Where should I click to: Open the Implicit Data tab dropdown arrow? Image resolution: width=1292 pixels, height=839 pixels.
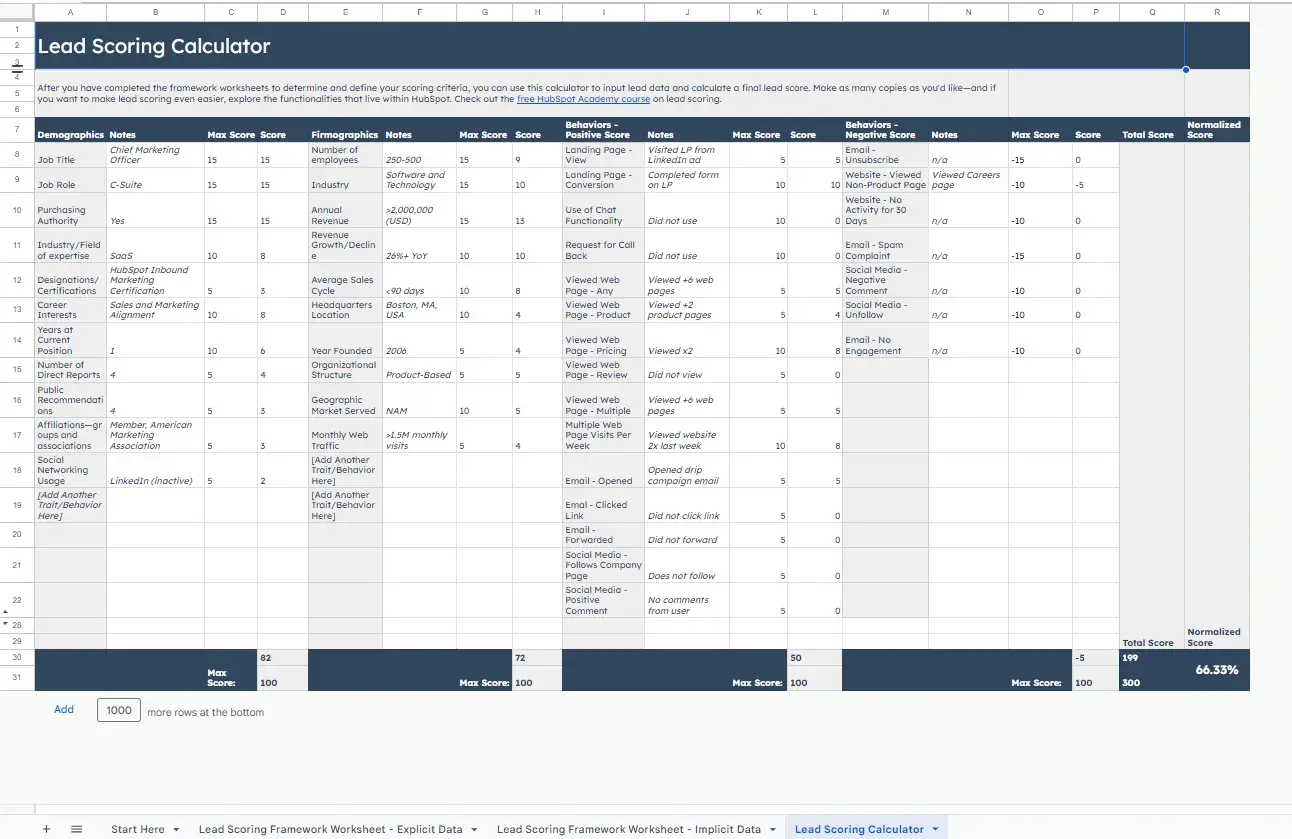click(772, 830)
